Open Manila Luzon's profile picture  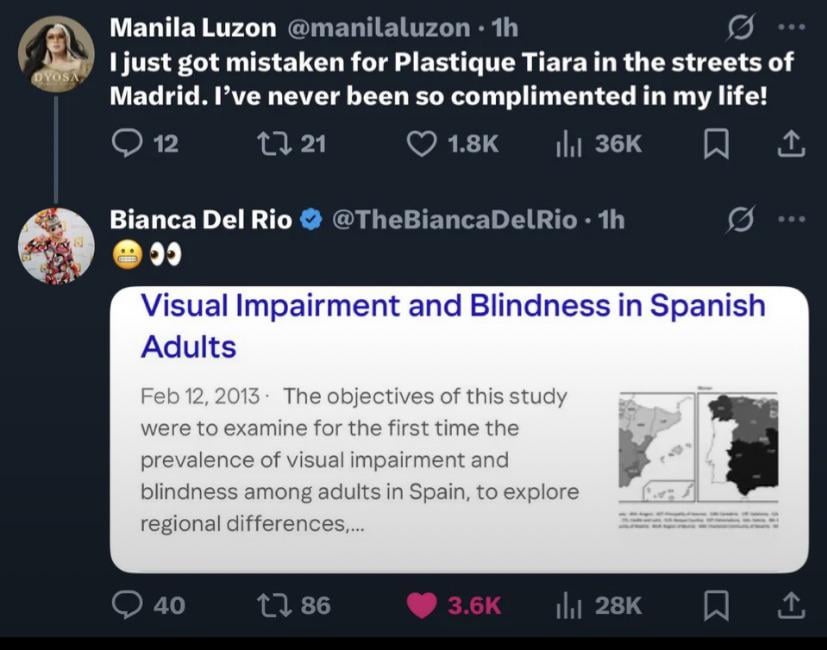pos(56,54)
